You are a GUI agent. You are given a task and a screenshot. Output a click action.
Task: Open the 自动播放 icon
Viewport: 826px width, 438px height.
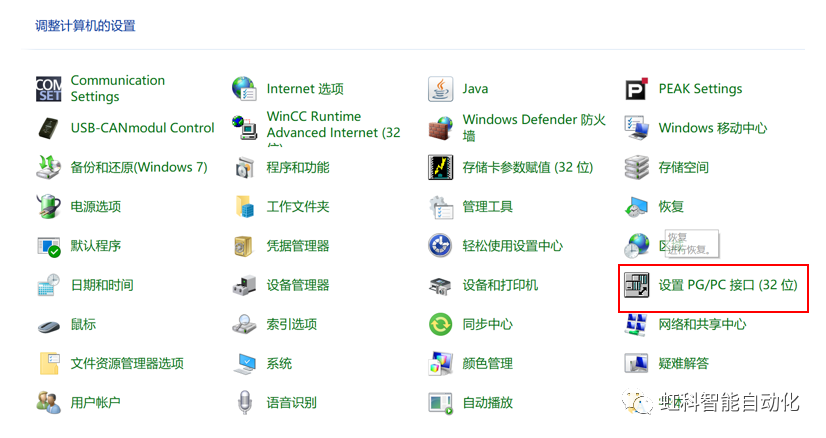coord(440,403)
